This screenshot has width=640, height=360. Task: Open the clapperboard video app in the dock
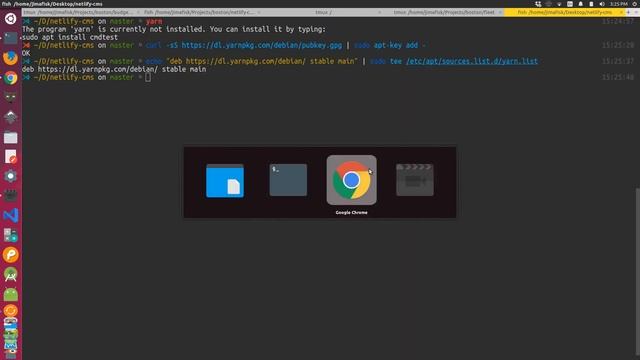click(x=11, y=196)
